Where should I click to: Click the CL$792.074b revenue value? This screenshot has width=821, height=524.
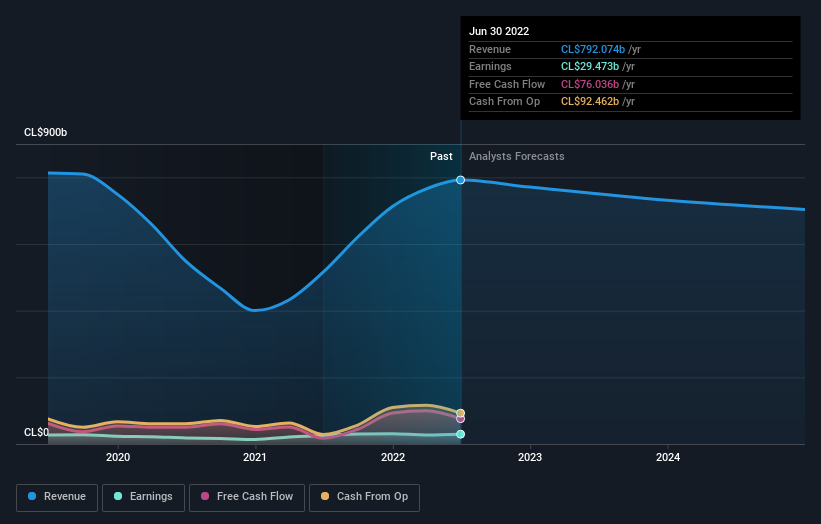(x=593, y=49)
